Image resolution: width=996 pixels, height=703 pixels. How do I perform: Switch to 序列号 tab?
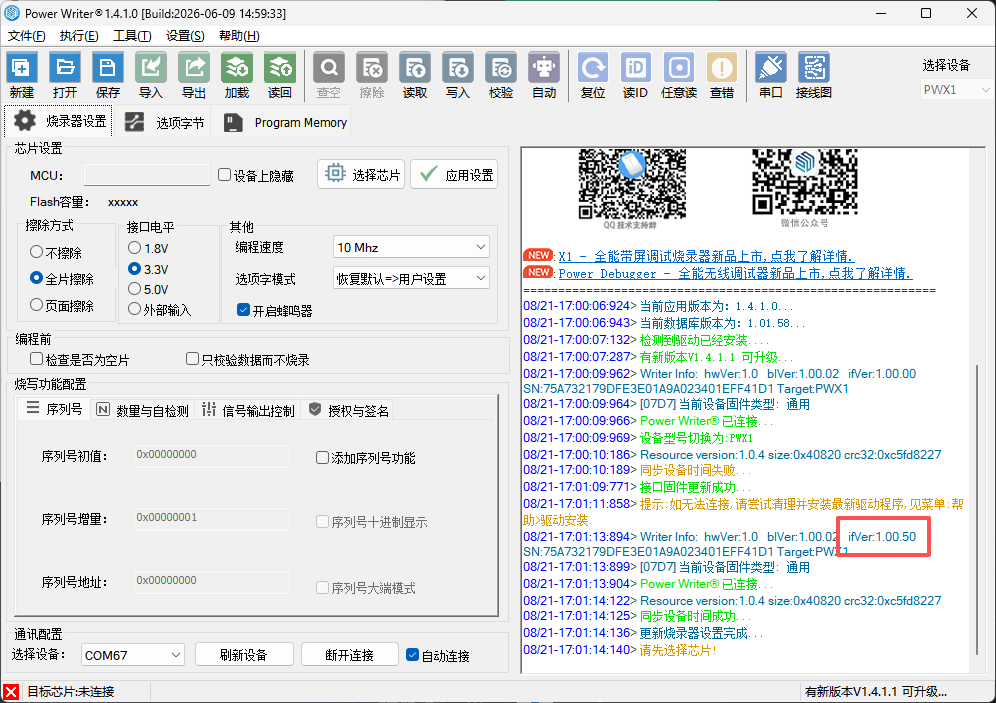(x=54, y=409)
